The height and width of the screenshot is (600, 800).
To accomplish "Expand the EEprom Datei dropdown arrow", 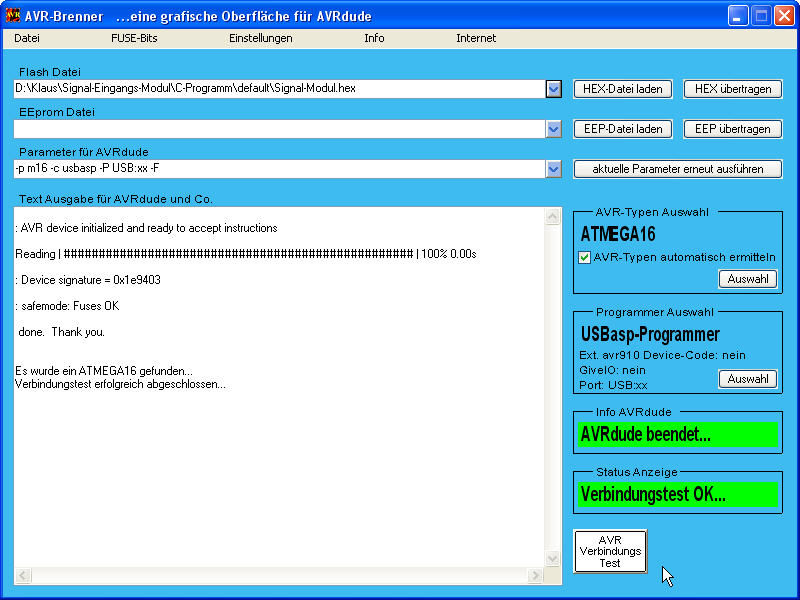I will [554, 129].
